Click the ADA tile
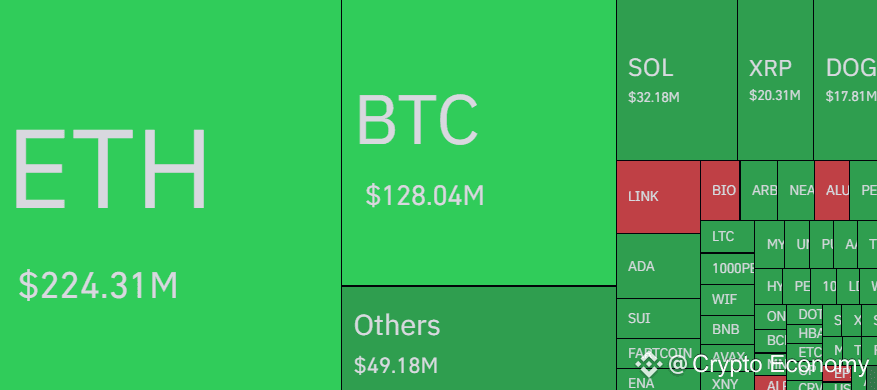Viewport: 877px width, 390px height. (658, 266)
